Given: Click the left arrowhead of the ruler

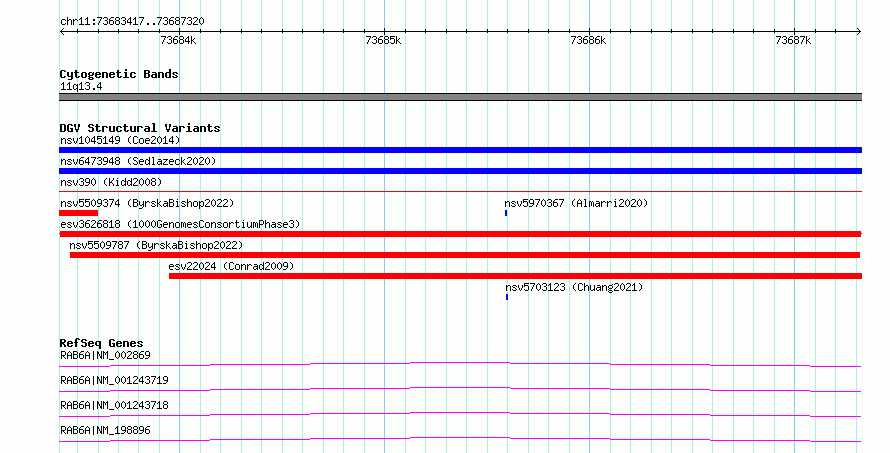Looking at the screenshot, I should pos(62,32).
